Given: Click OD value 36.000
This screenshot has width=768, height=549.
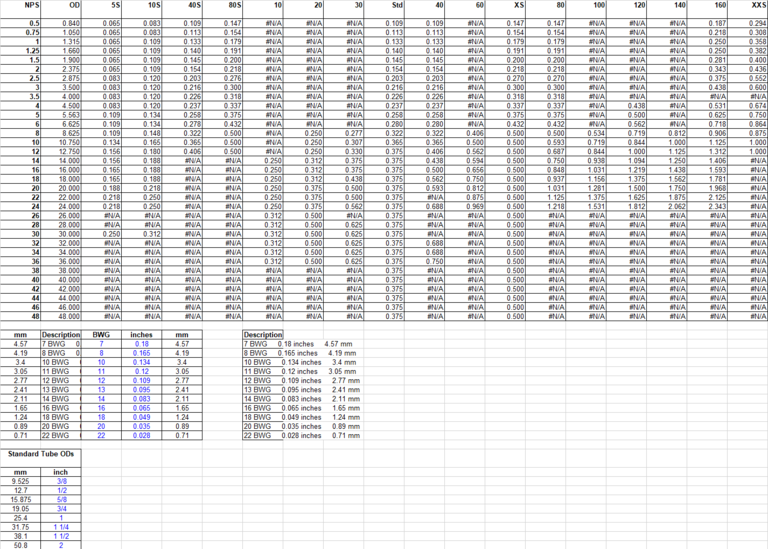Looking at the screenshot, I should click(x=61, y=262).
